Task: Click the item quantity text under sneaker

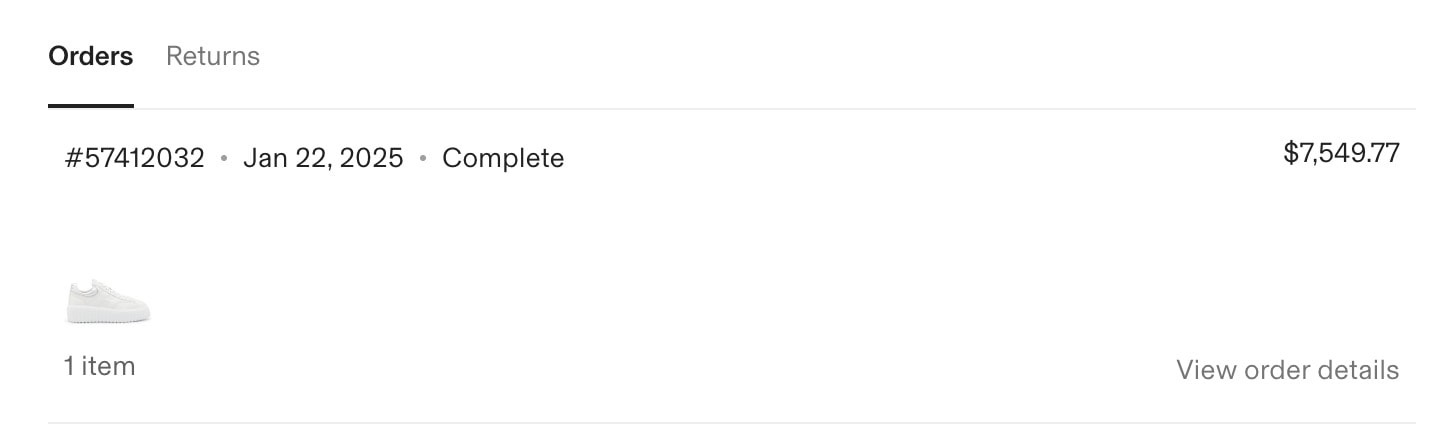Action: click(99, 366)
